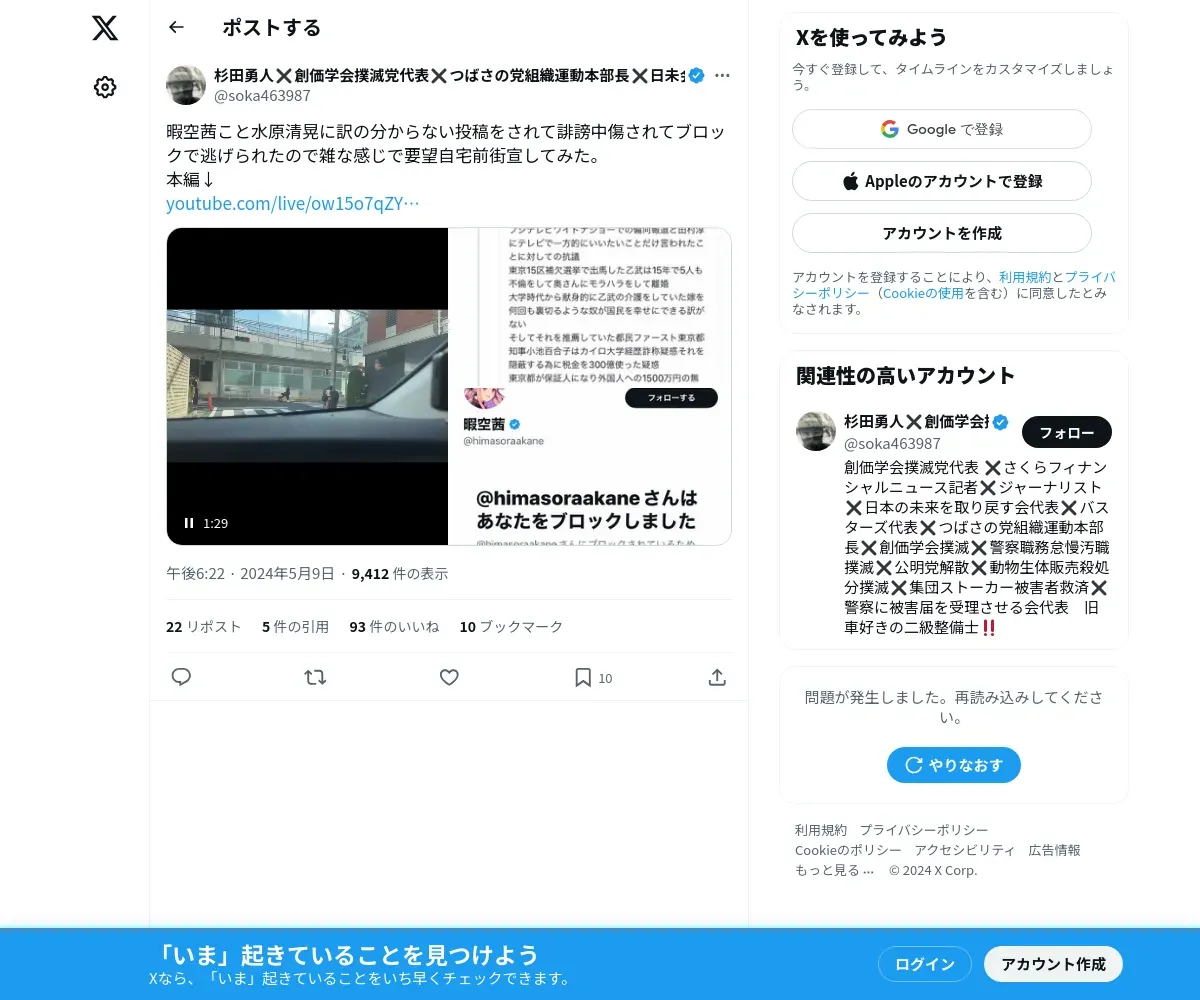Log in with bottom bar ログイン button
Image resolution: width=1200 pixels, height=1000 pixels.
coord(925,964)
